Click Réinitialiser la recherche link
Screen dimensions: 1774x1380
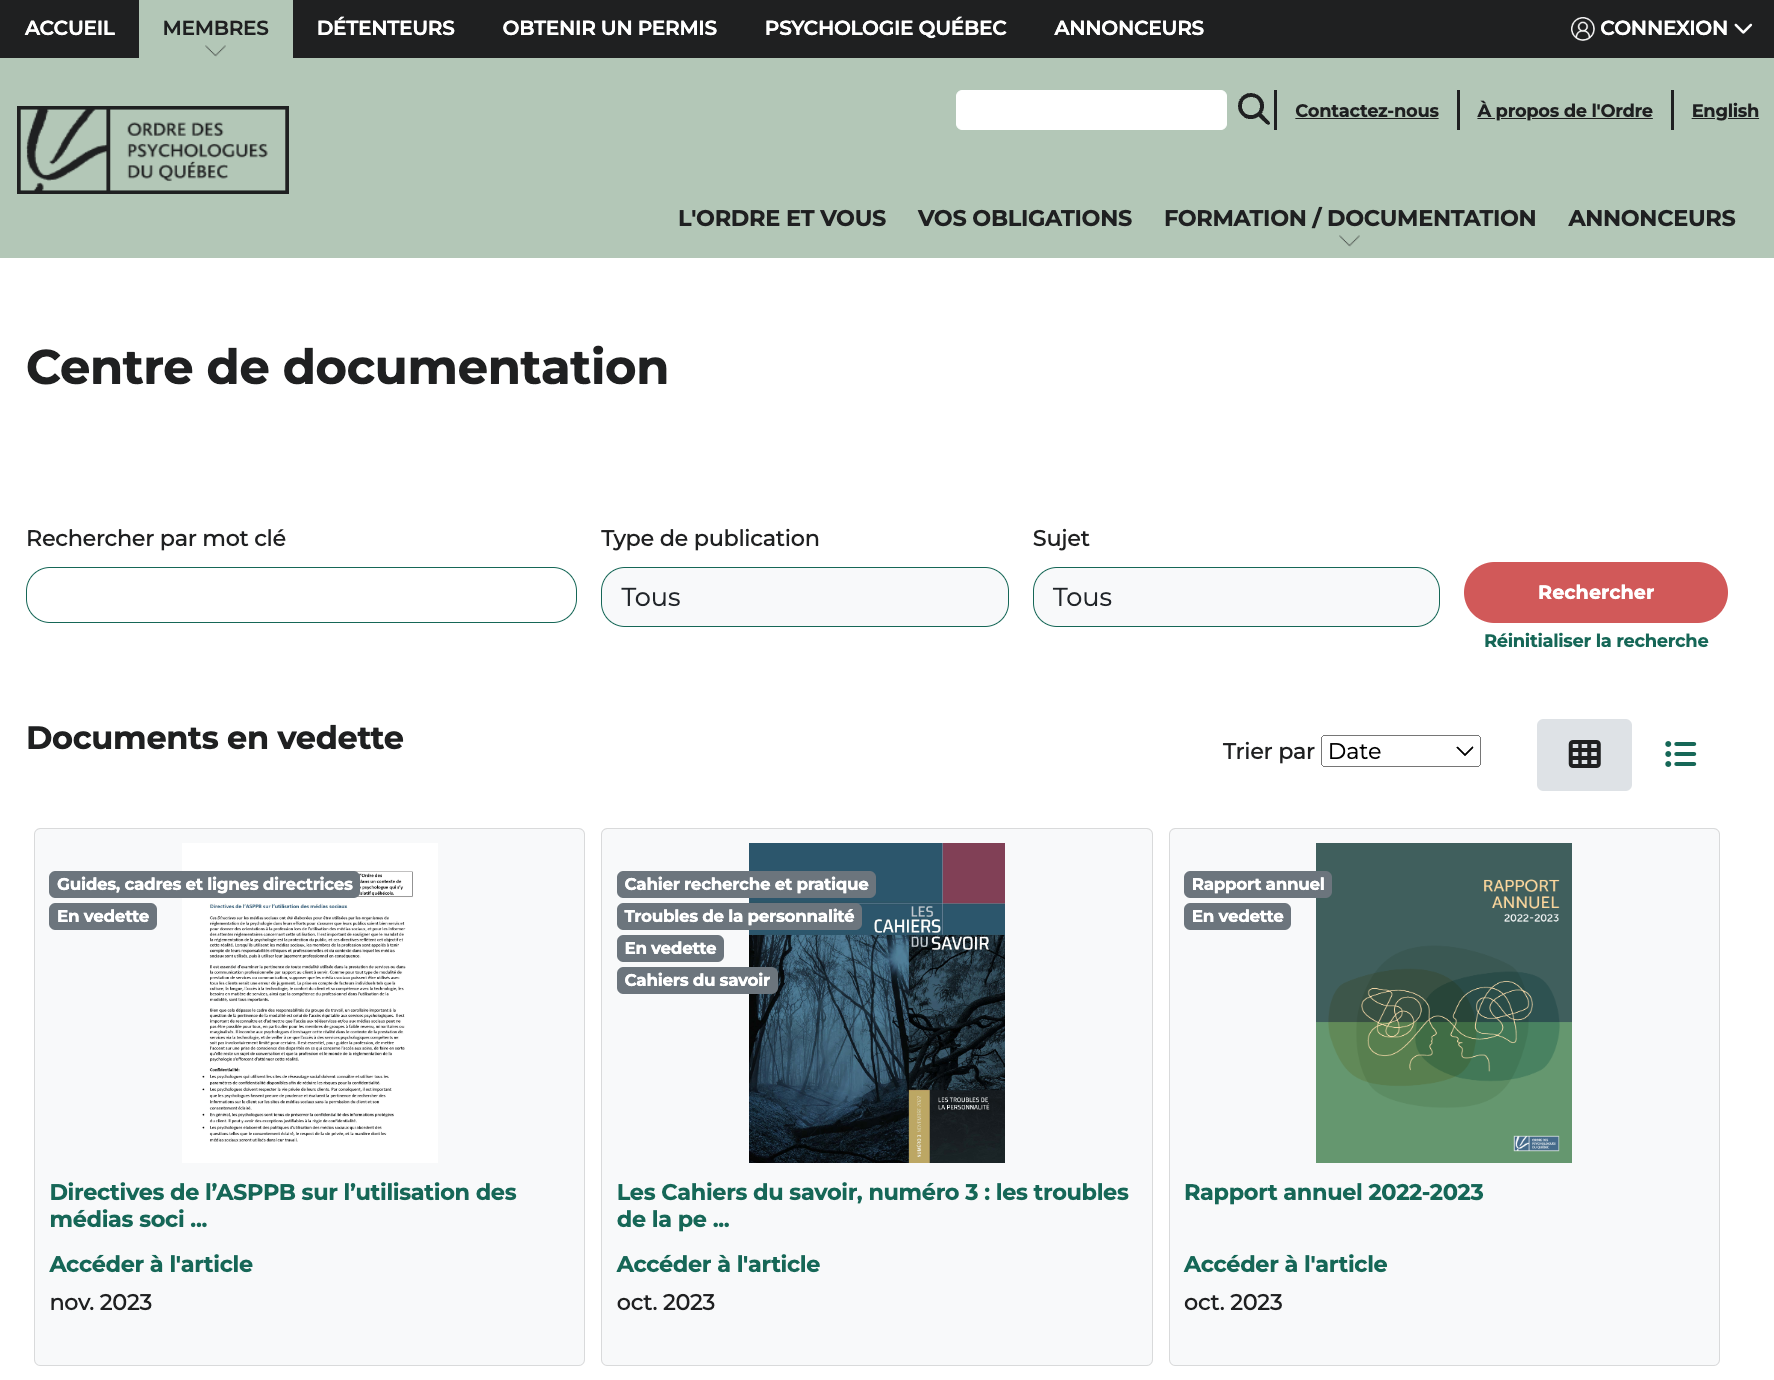pos(1594,640)
